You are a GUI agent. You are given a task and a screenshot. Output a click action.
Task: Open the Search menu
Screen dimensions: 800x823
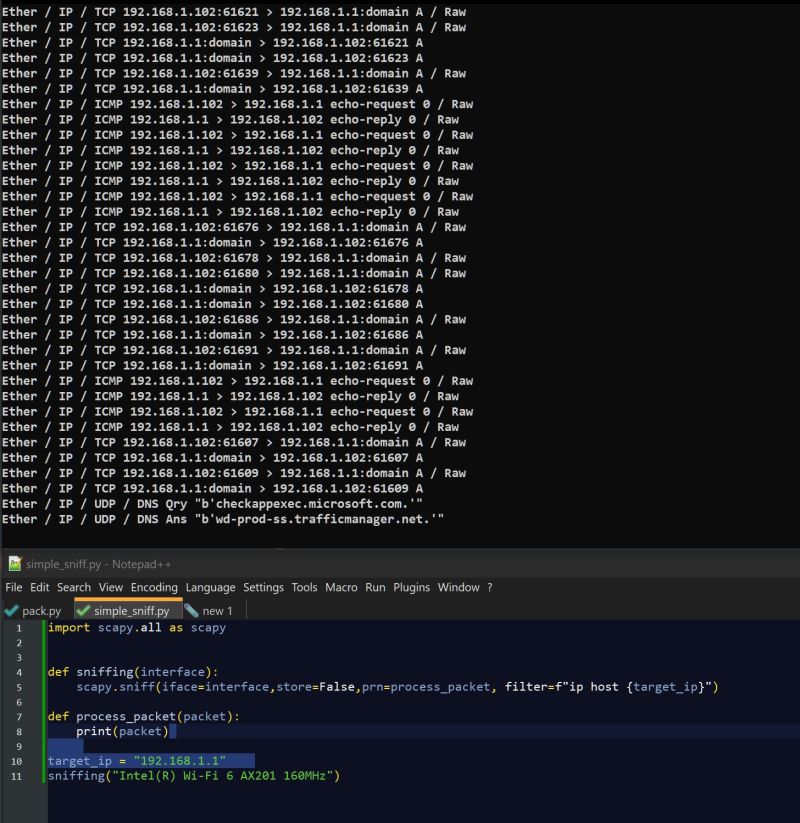(73, 587)
